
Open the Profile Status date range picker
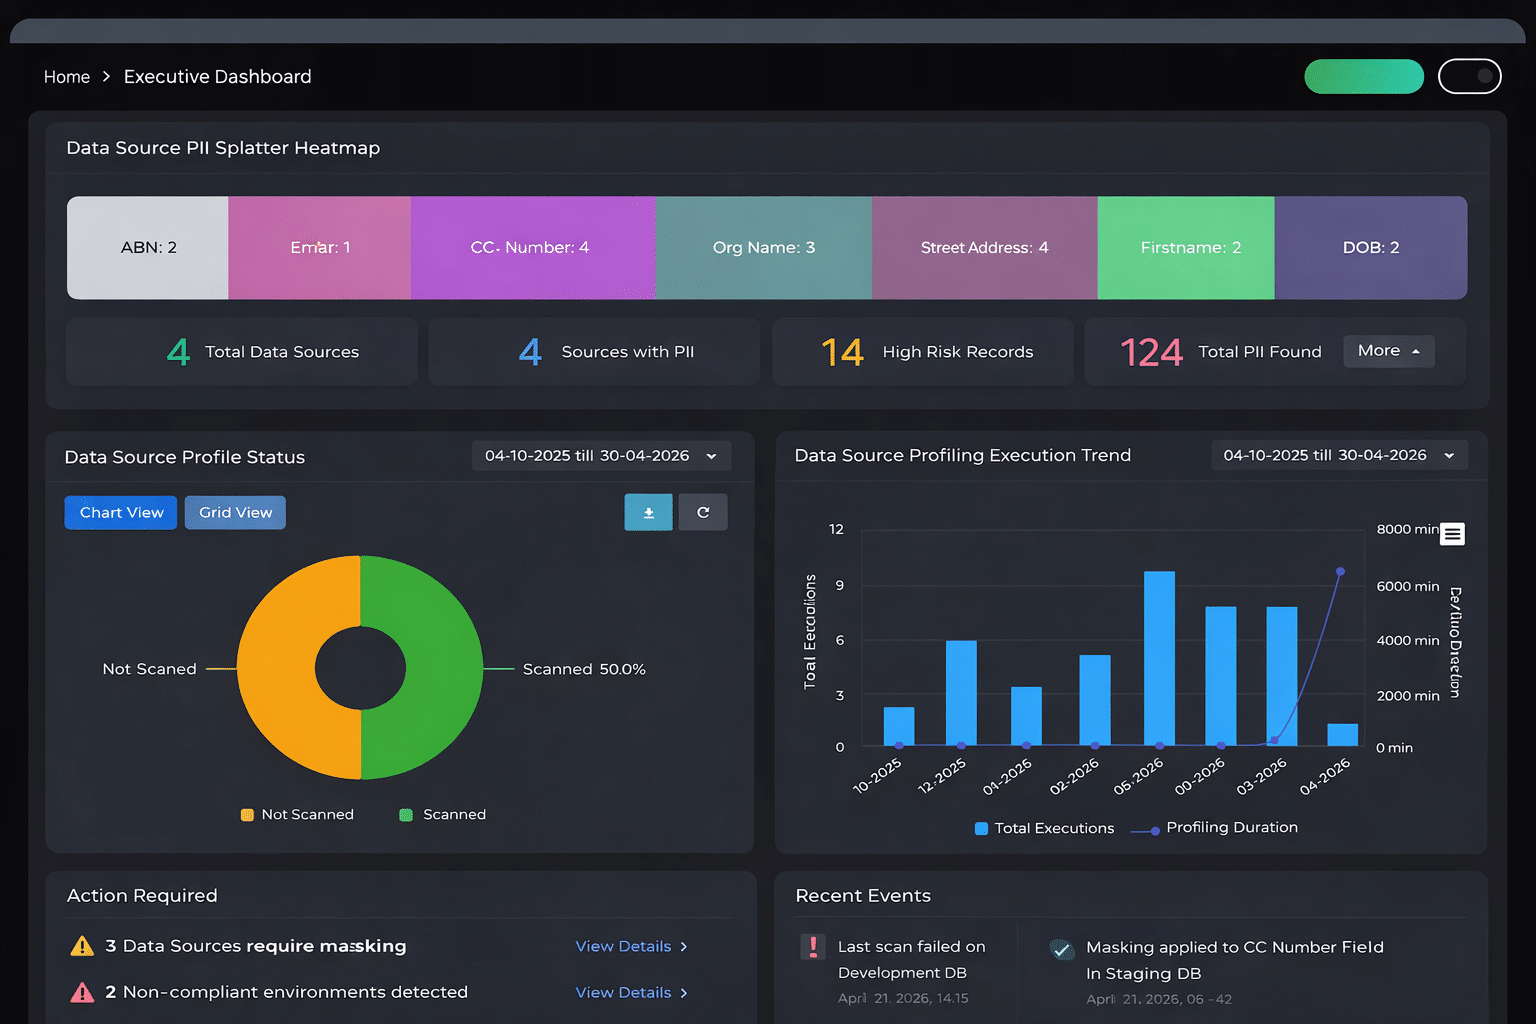coord(600,455)
